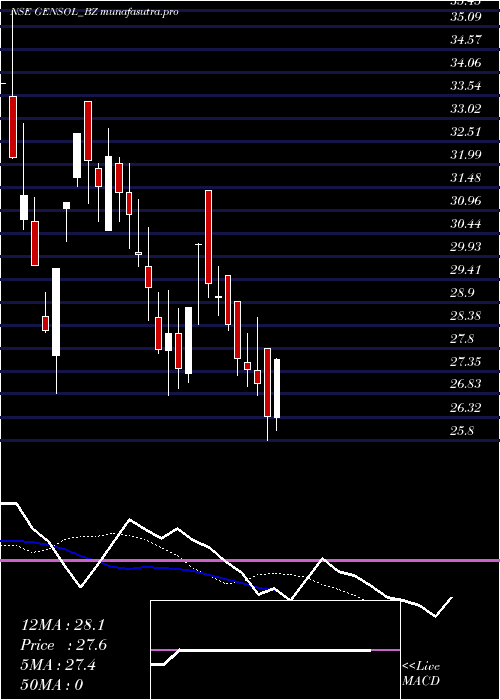Click the 34.06 price axis label

(x=466, y=63)
